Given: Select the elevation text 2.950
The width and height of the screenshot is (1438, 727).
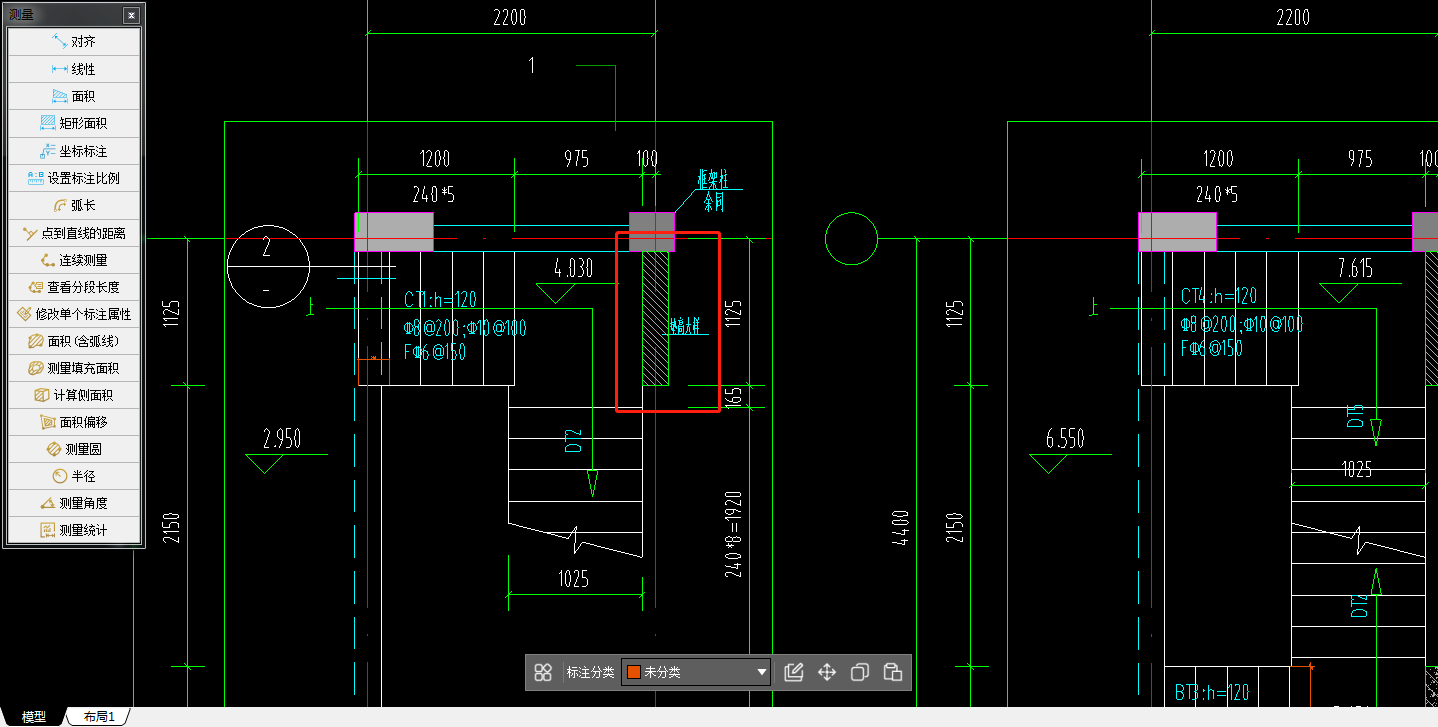Looking at the screenshot, I should pyautogui.click(x=282, y=439).
